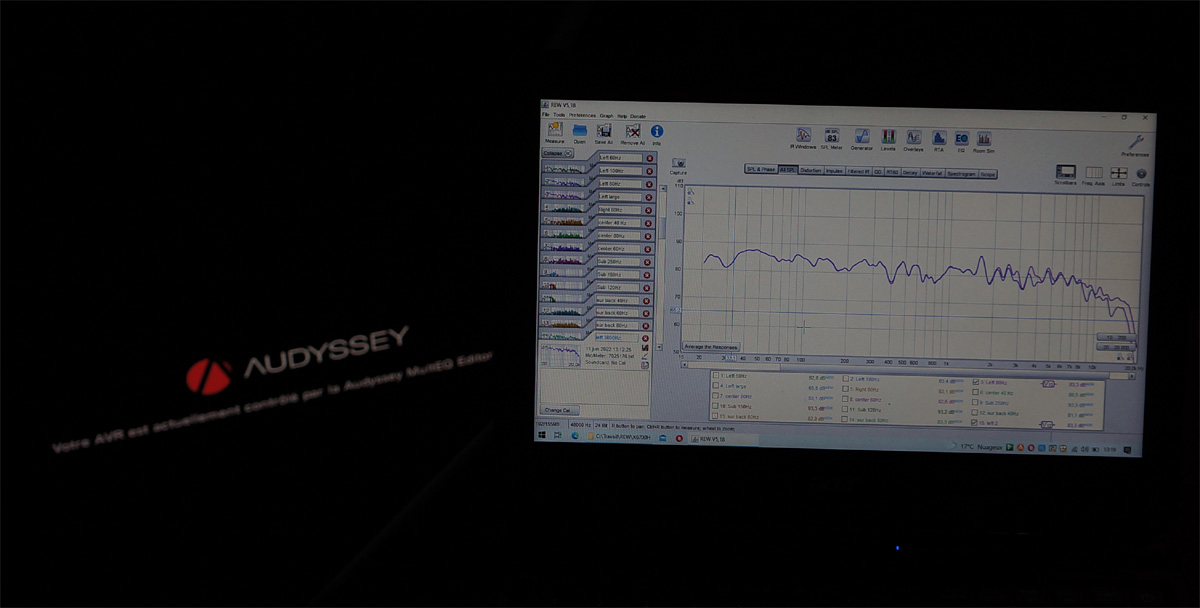Open Preferences via wrench icon
1200x608 pixels.
point(1135,141)
